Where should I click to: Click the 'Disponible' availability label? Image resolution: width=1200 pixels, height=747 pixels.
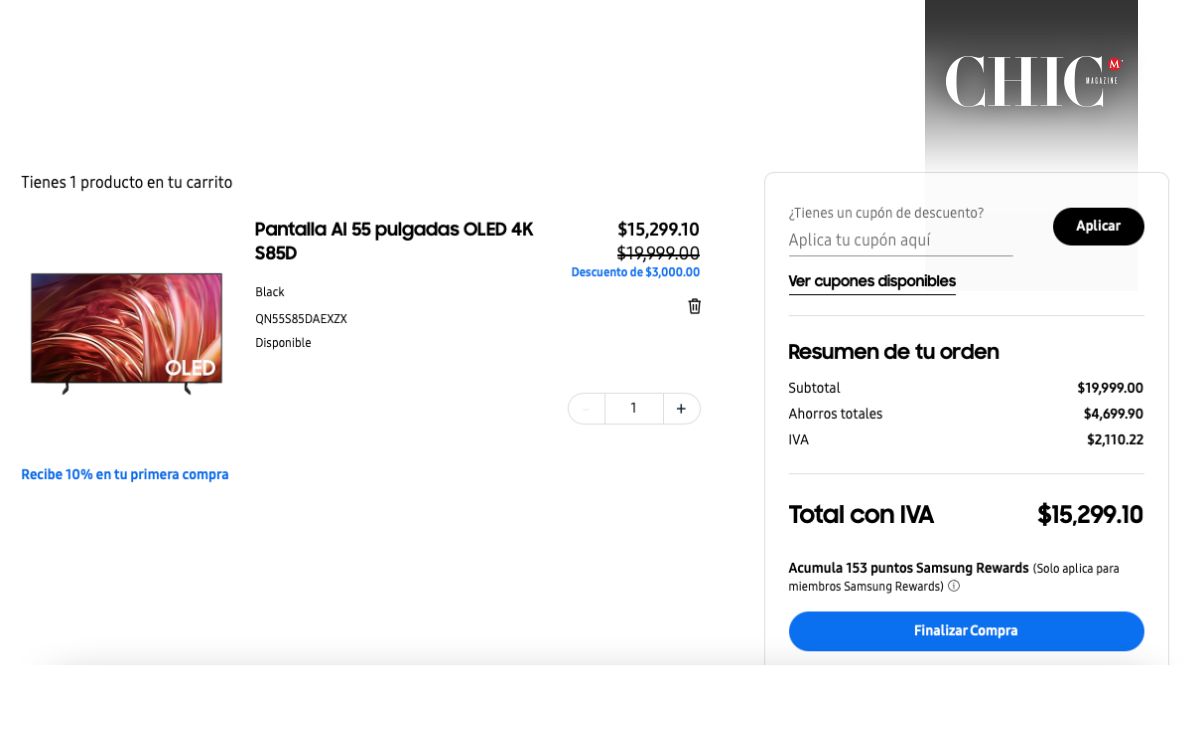click(283, 343)
